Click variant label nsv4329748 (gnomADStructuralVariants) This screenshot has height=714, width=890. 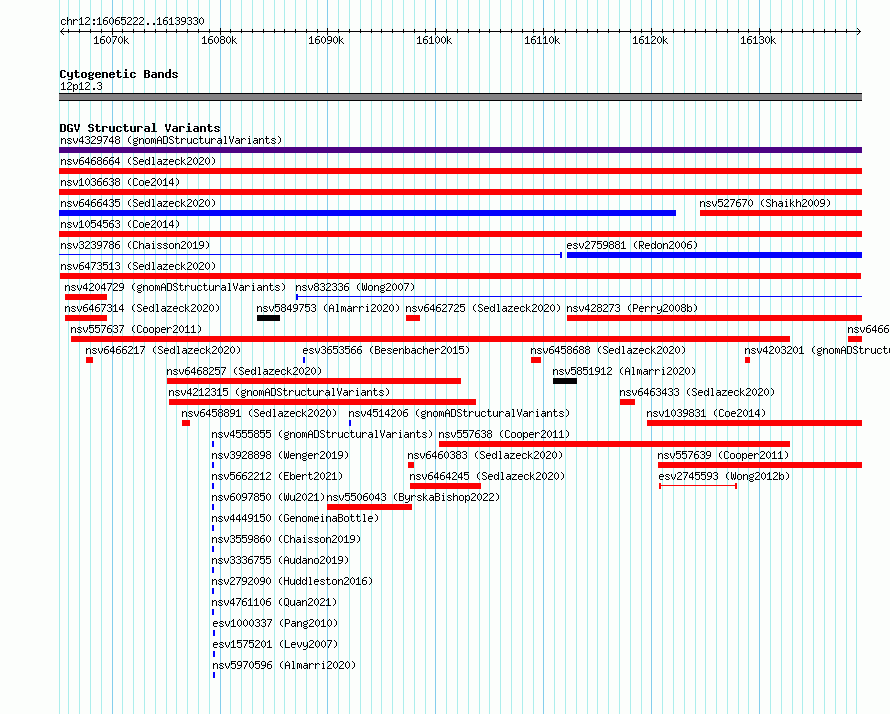coord(171,140)
